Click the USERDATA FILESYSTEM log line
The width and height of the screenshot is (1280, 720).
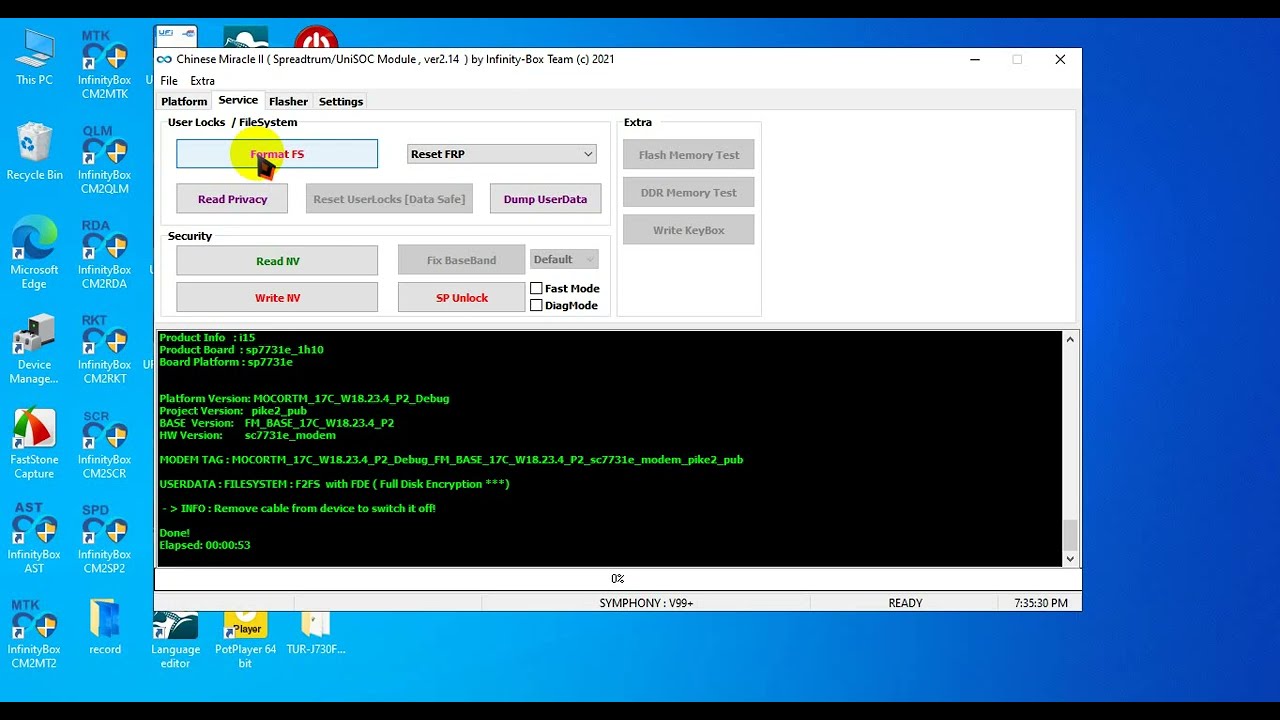[334, 484]
